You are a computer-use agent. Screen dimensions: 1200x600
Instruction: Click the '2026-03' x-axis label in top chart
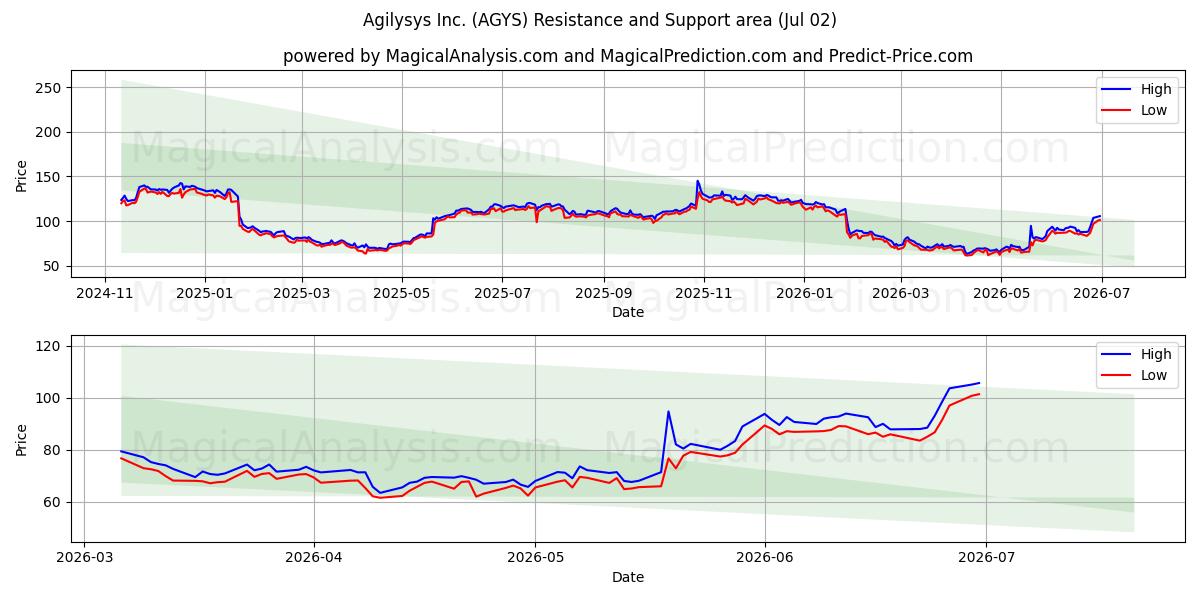pos(900,294)
